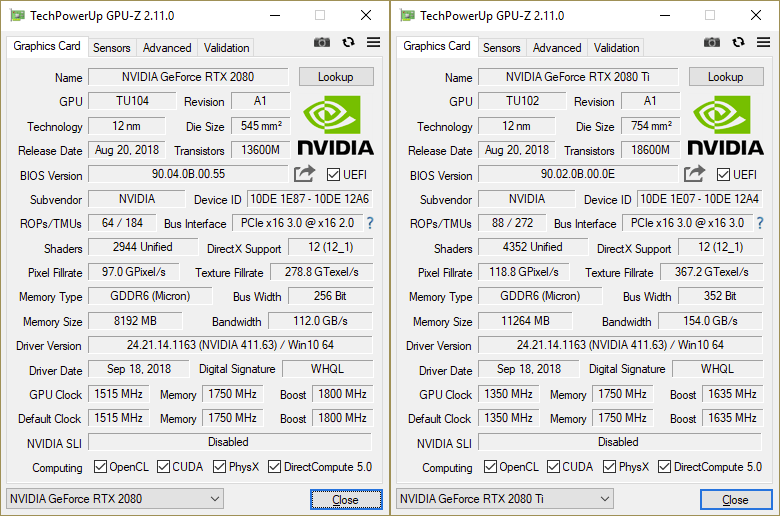Click the Lookup button for RTX 2080
This screenshot has height=516, width=780.
(336, 77)
